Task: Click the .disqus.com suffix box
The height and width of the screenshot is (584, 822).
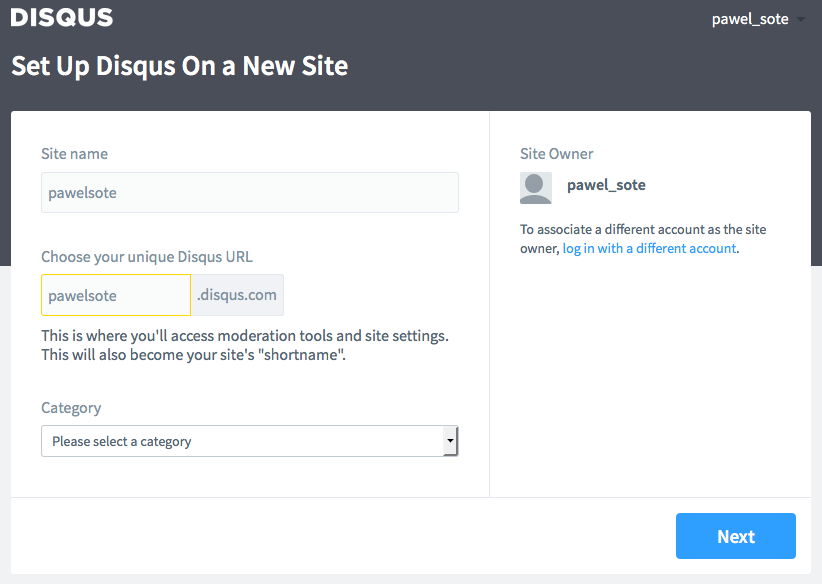Action: click(237, 295)
